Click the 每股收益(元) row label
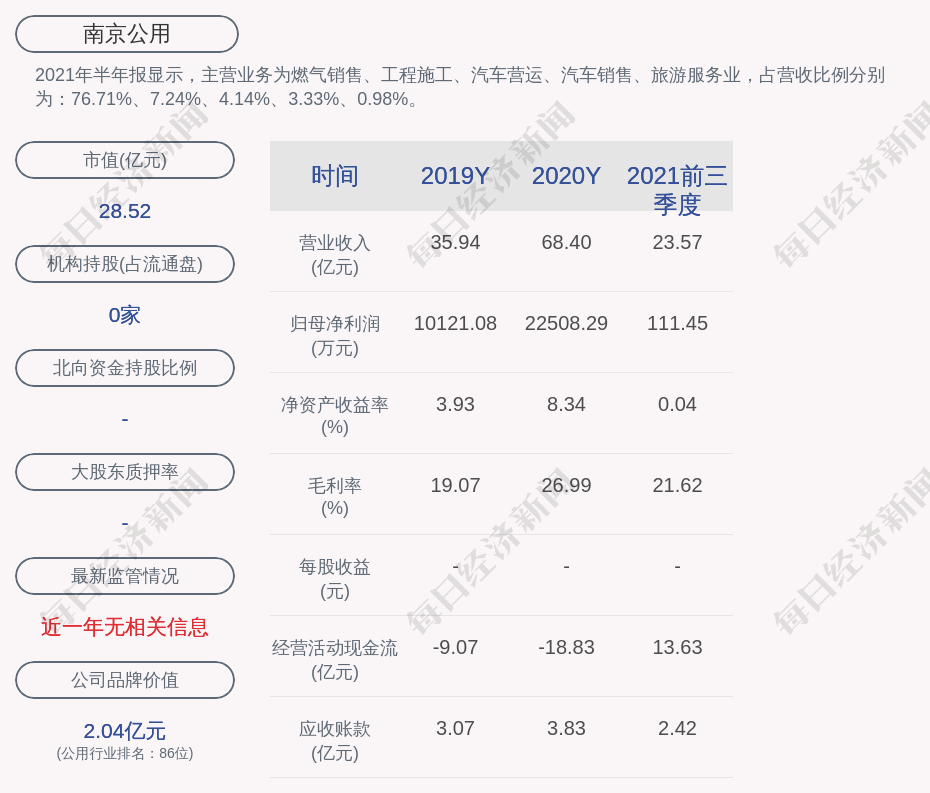930x793 pixels. (335, 579)
